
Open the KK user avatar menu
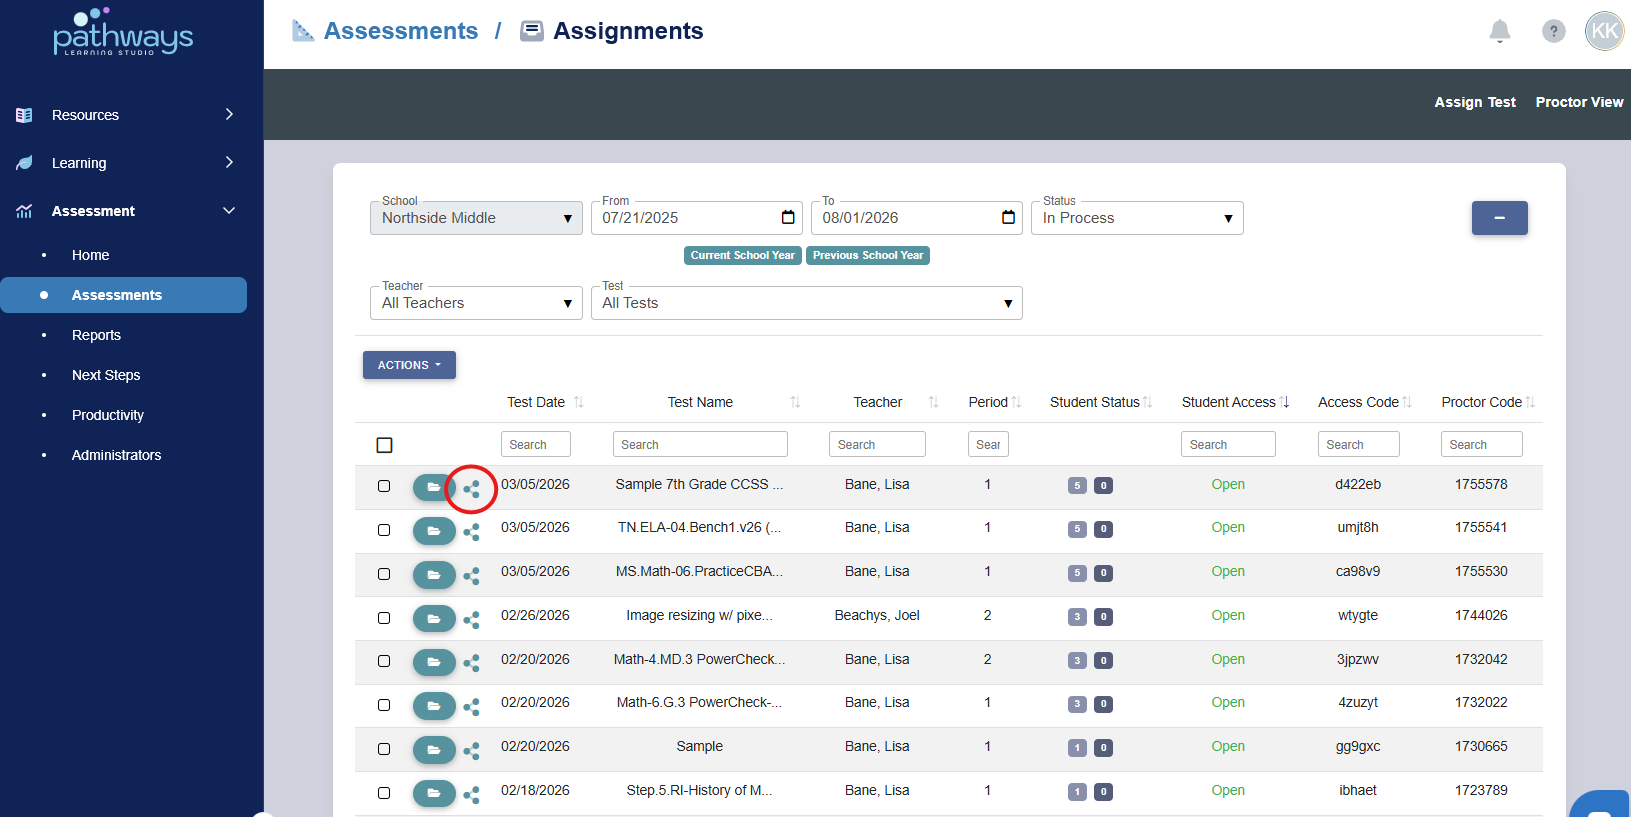pyautogui.click(x=1604, y=31)
